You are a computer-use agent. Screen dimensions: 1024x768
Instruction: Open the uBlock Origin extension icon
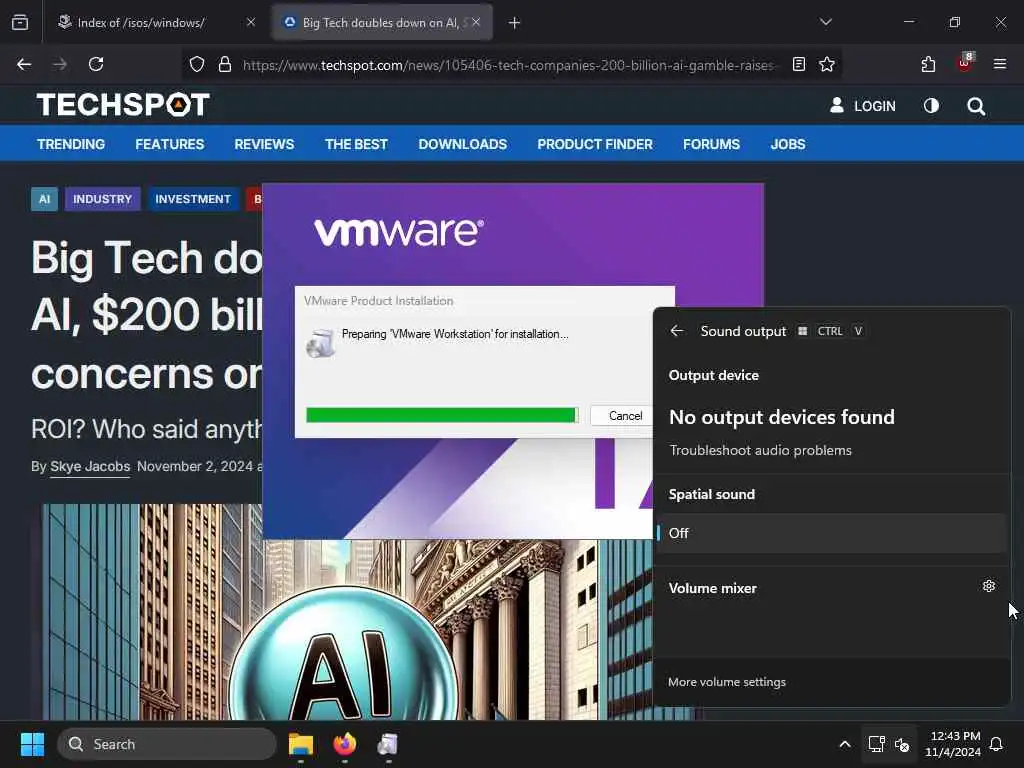[x=965, y=63]
